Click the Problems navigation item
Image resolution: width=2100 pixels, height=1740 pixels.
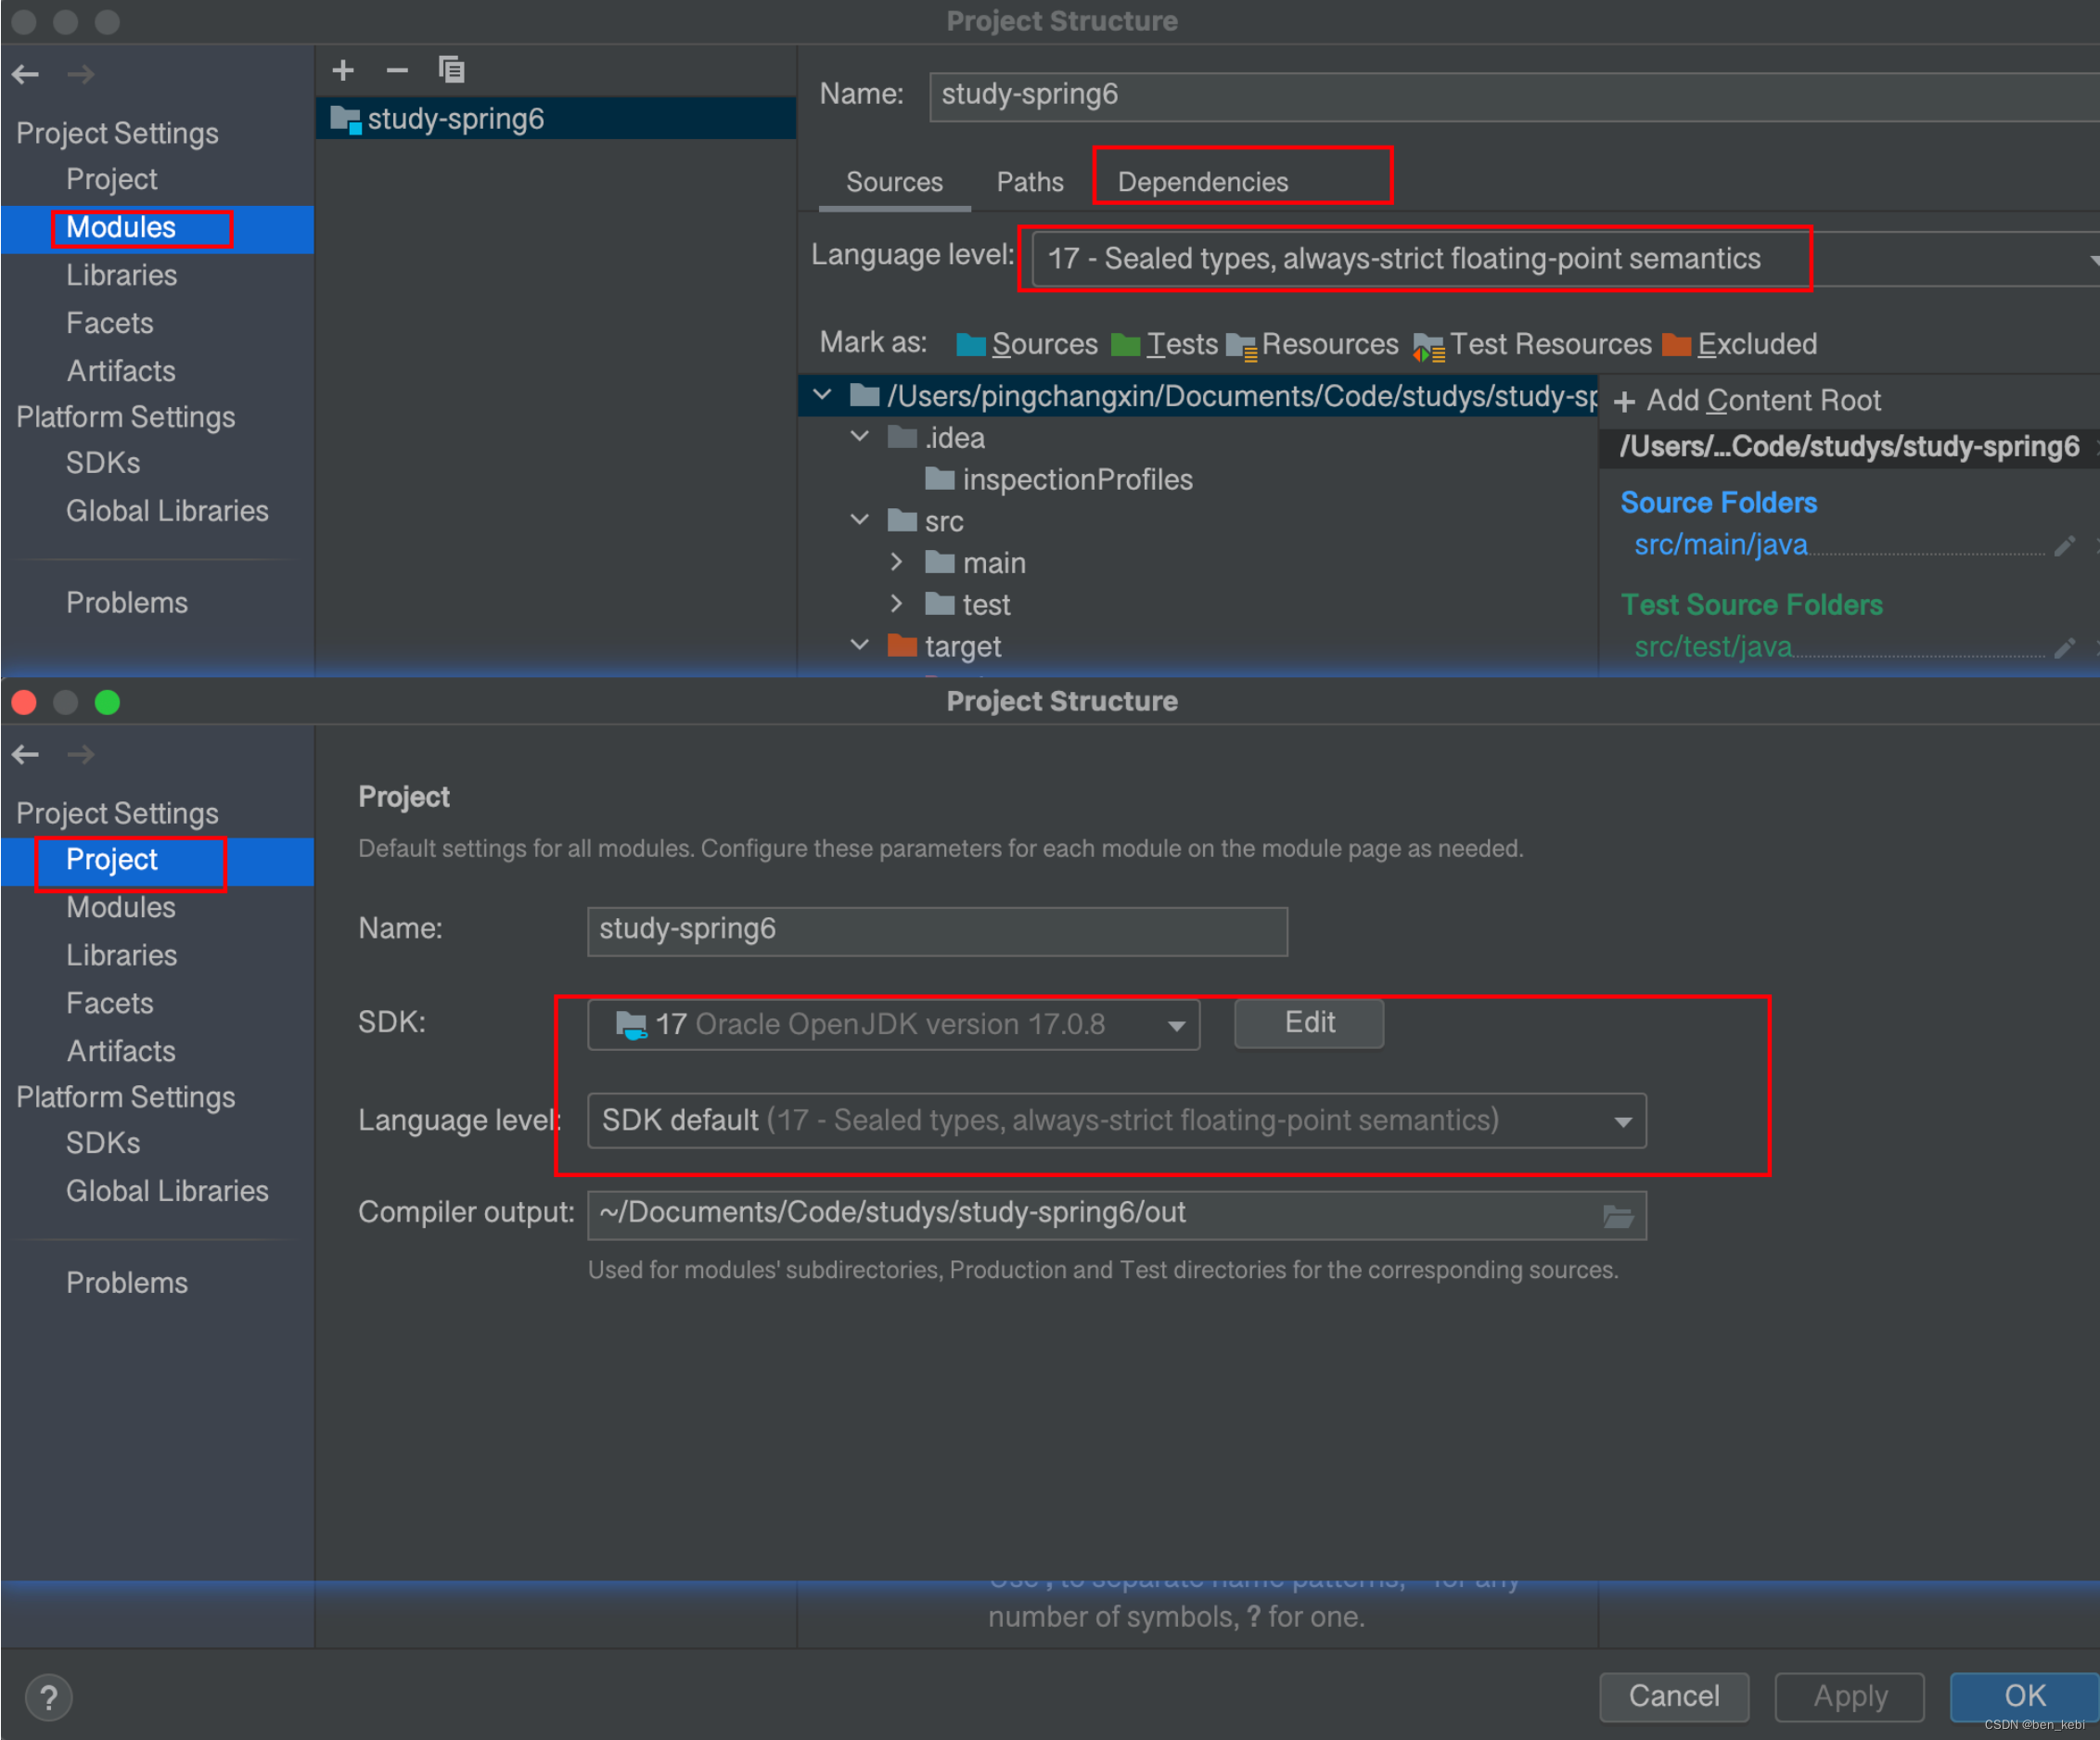[127, 600]
